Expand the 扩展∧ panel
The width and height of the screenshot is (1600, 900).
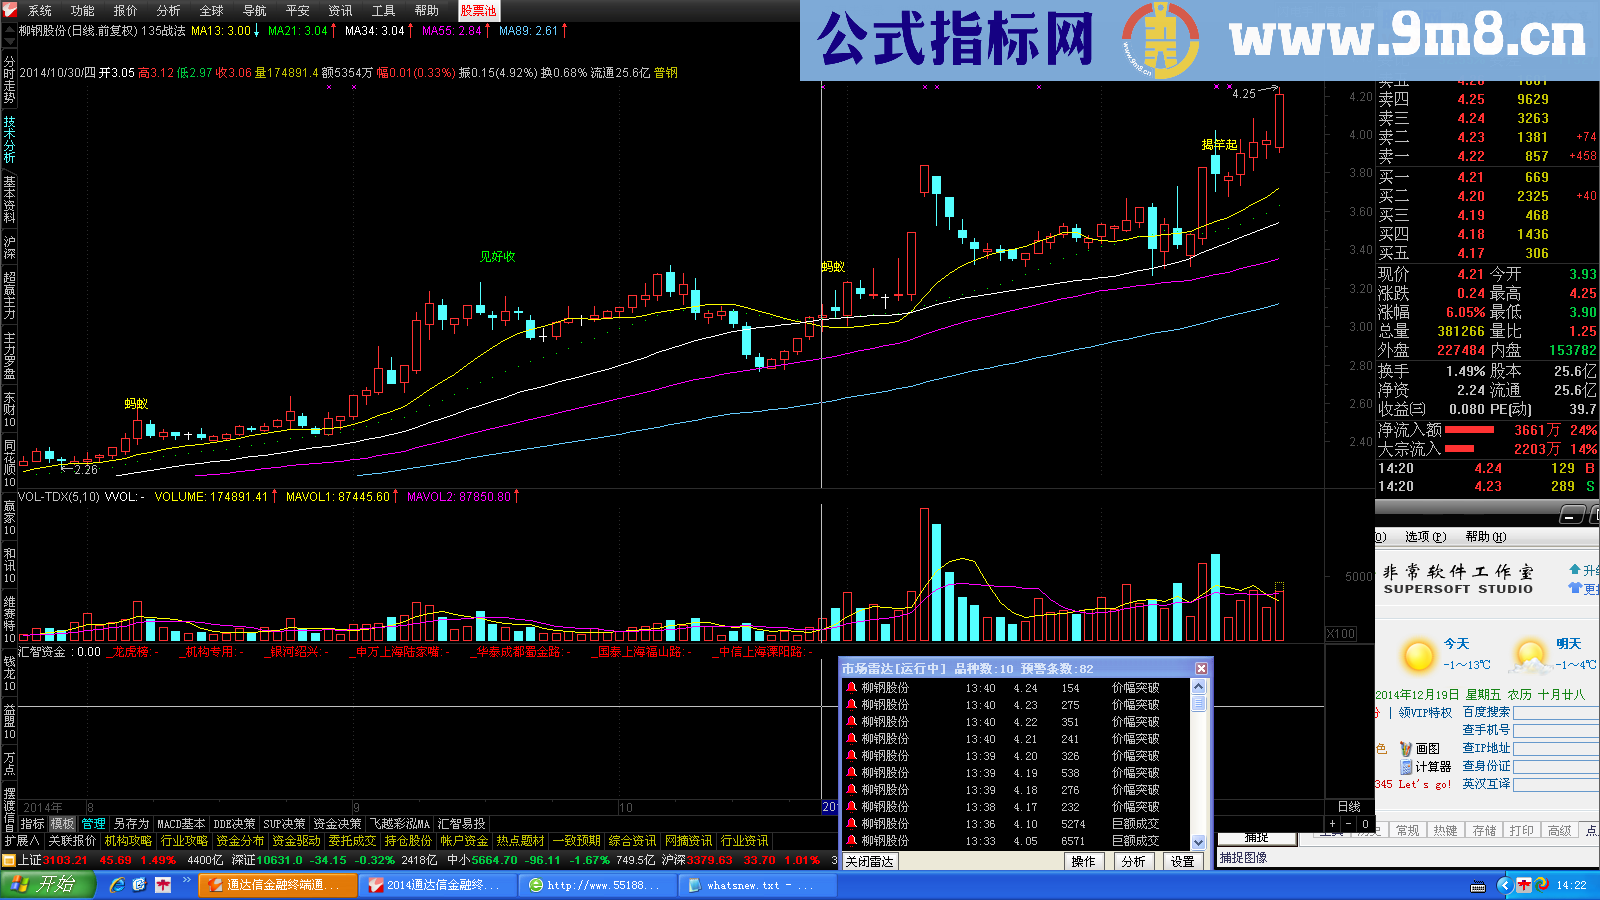pos(21,841)
